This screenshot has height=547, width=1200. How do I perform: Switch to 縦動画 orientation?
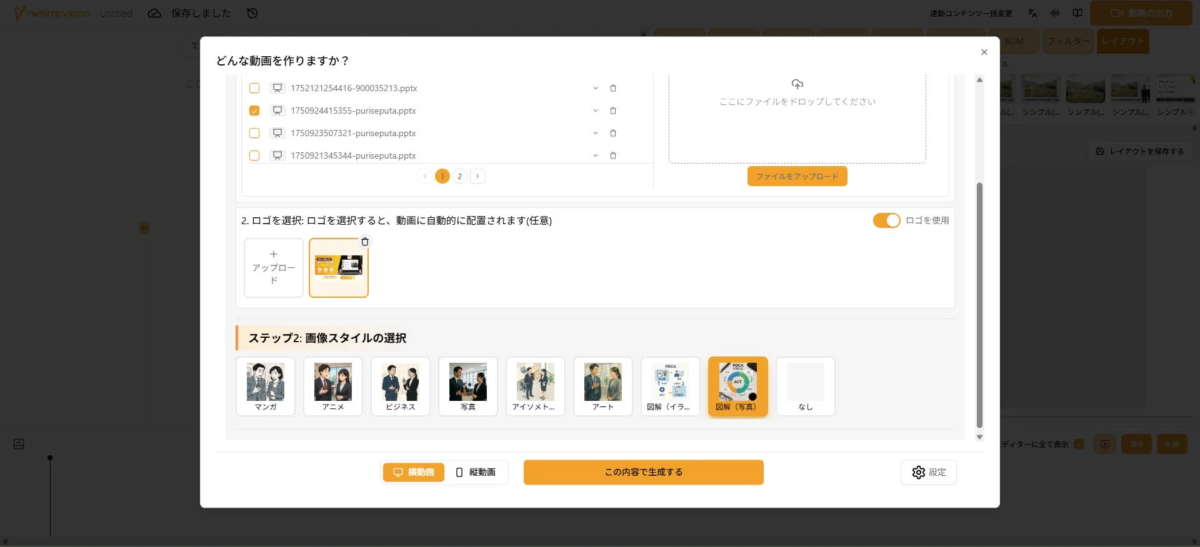476,472
